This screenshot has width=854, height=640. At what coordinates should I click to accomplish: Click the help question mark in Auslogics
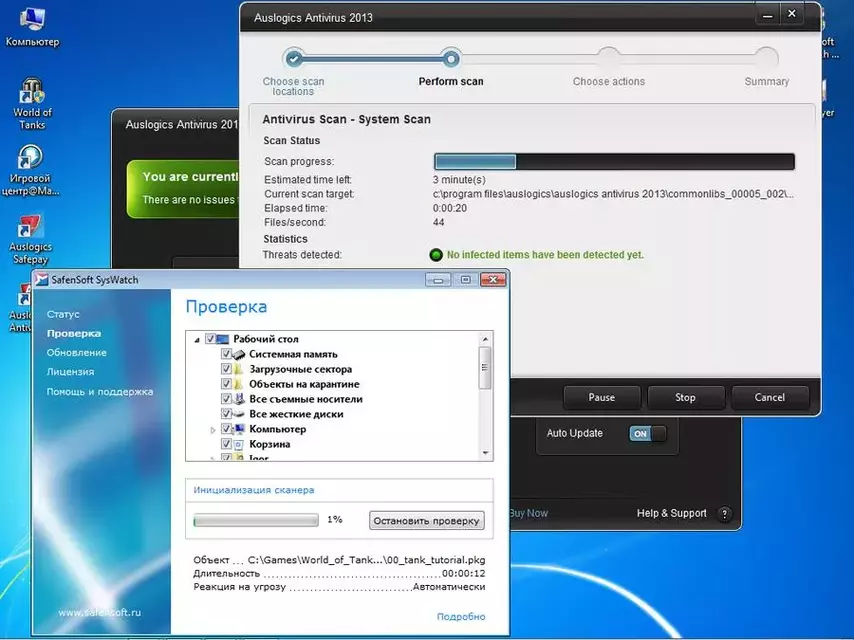(724, 514)
